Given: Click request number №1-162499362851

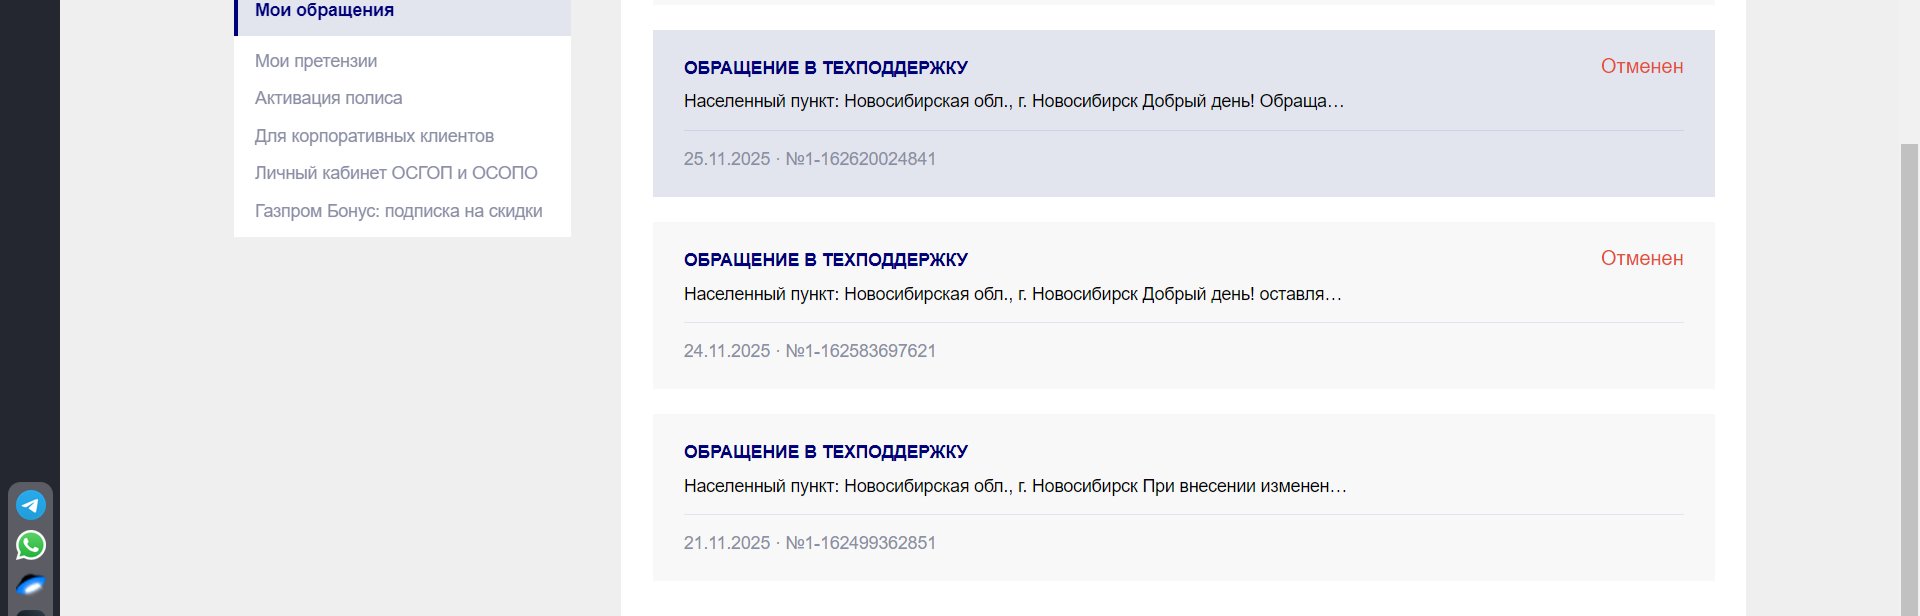Looking at the screenshot, I should (861, 543).
